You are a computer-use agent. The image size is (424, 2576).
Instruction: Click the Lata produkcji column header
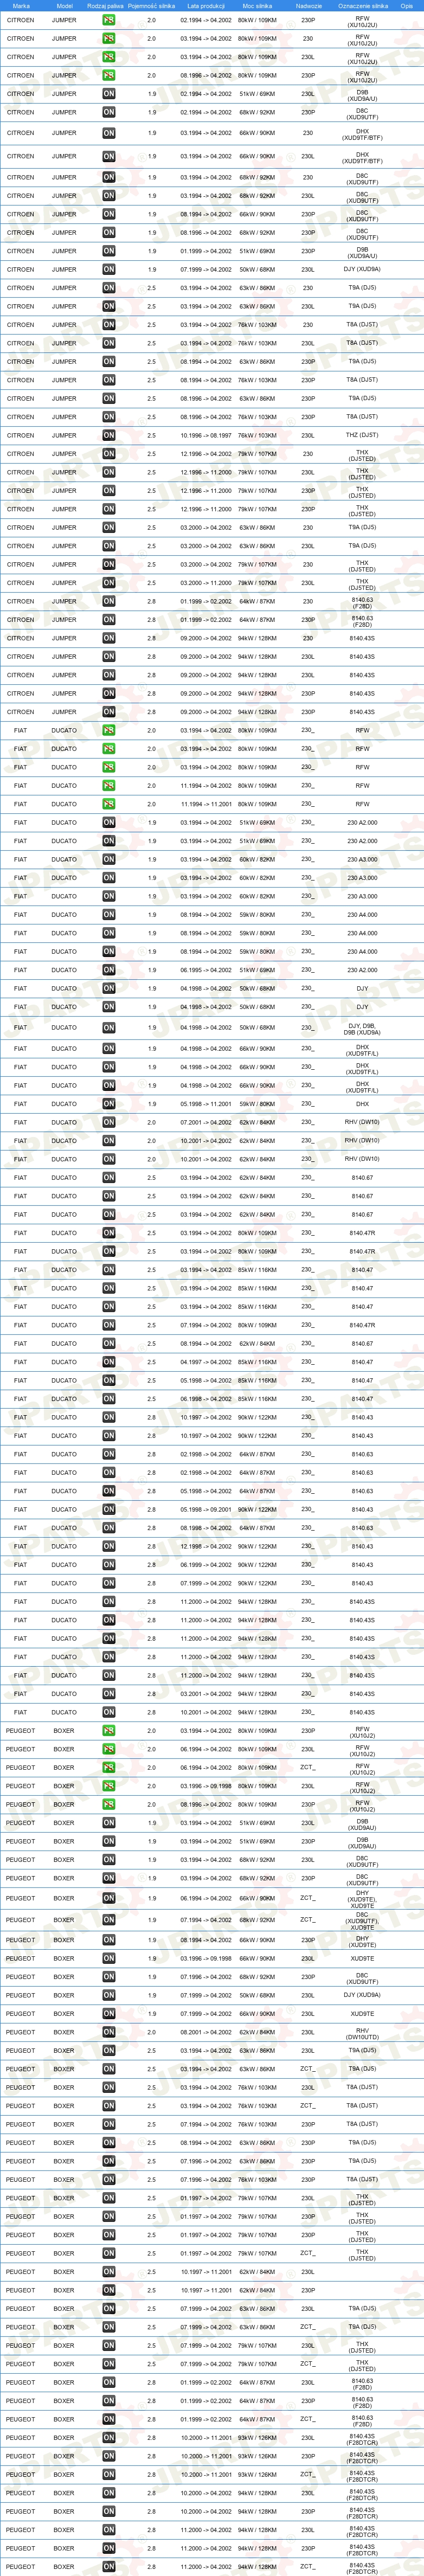[x=206, y=6]
